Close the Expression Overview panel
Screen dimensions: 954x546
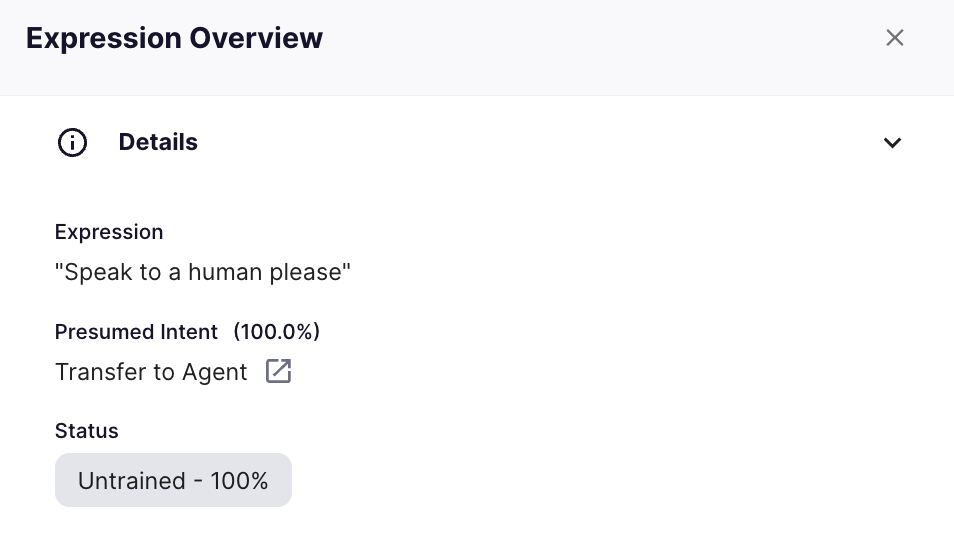894,38
